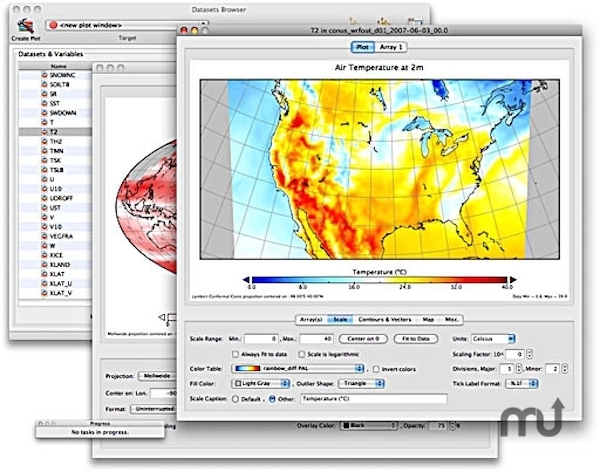Select Default scale caption radio button
Viewport: 600px width, 472px height.
pyautogui.click(x=235, y=399)
